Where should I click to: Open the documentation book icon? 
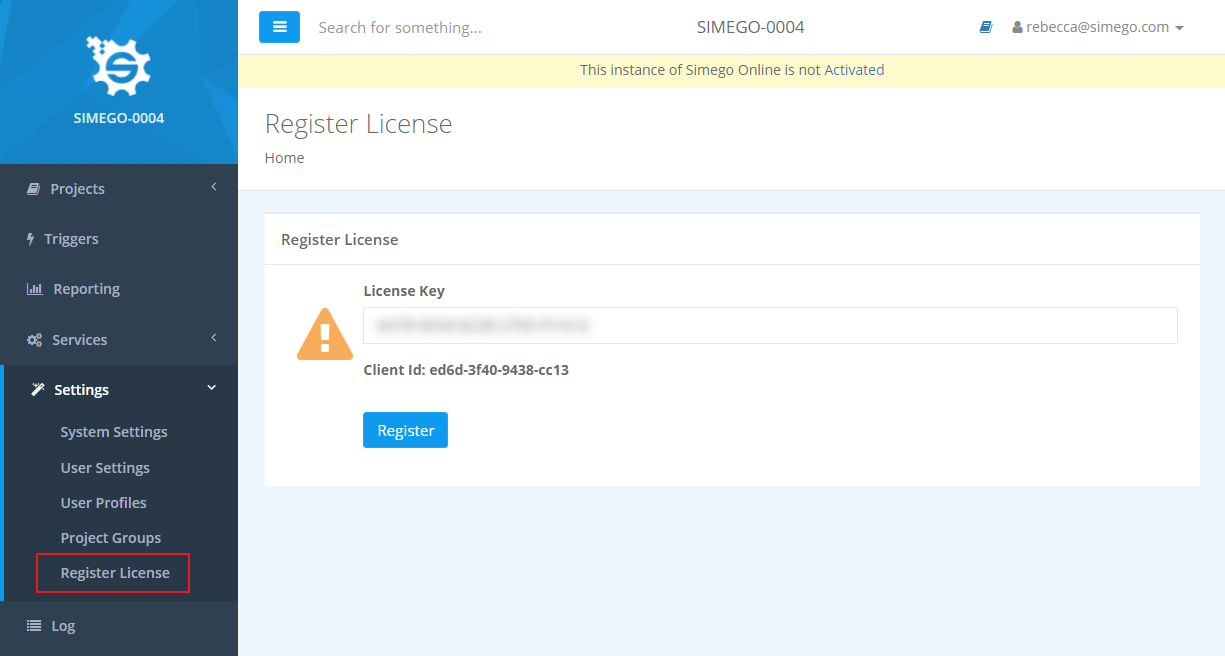coord(986,27)
